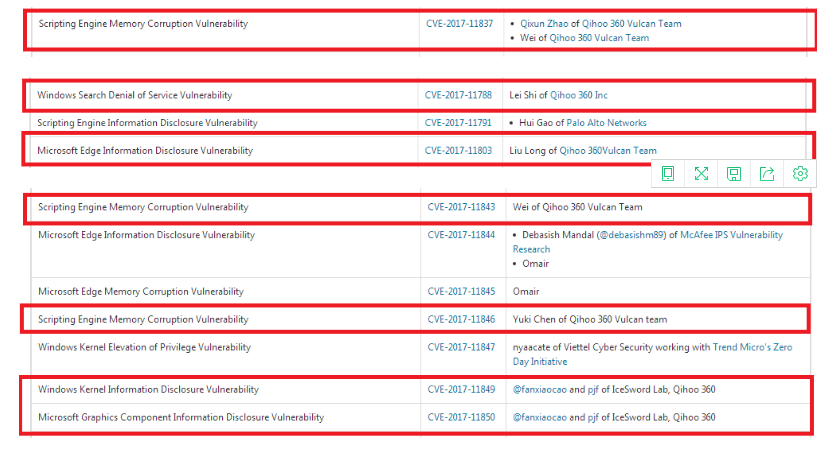Image resolution: width=831 pixels, height=470 pixels.
Task: Follow Qihoo 360 Vulcan Team link in Wei bullet
Action: [x=599, y=38]
